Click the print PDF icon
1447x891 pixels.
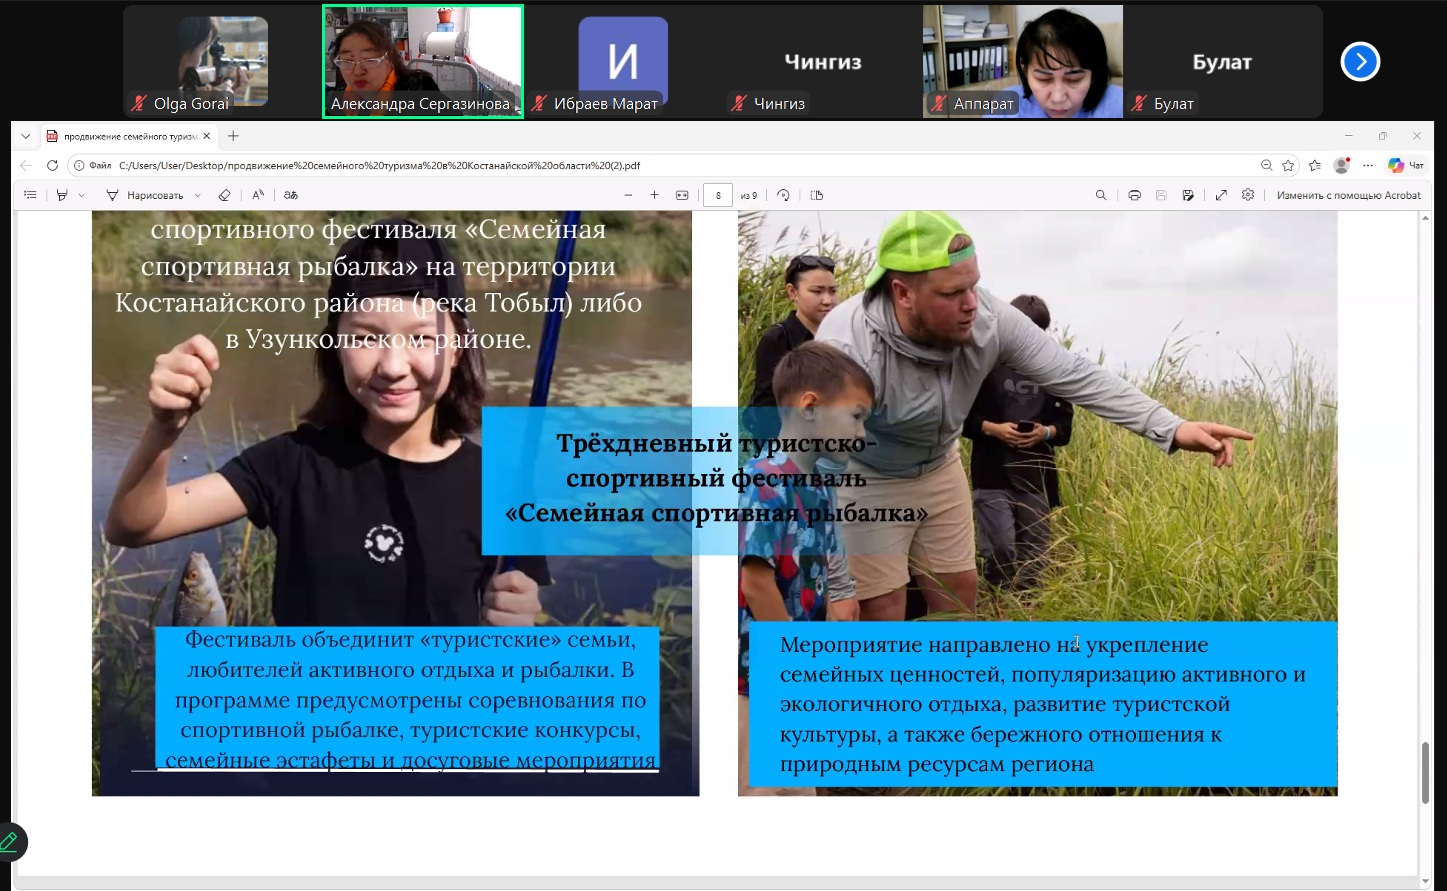[1134, 195]
